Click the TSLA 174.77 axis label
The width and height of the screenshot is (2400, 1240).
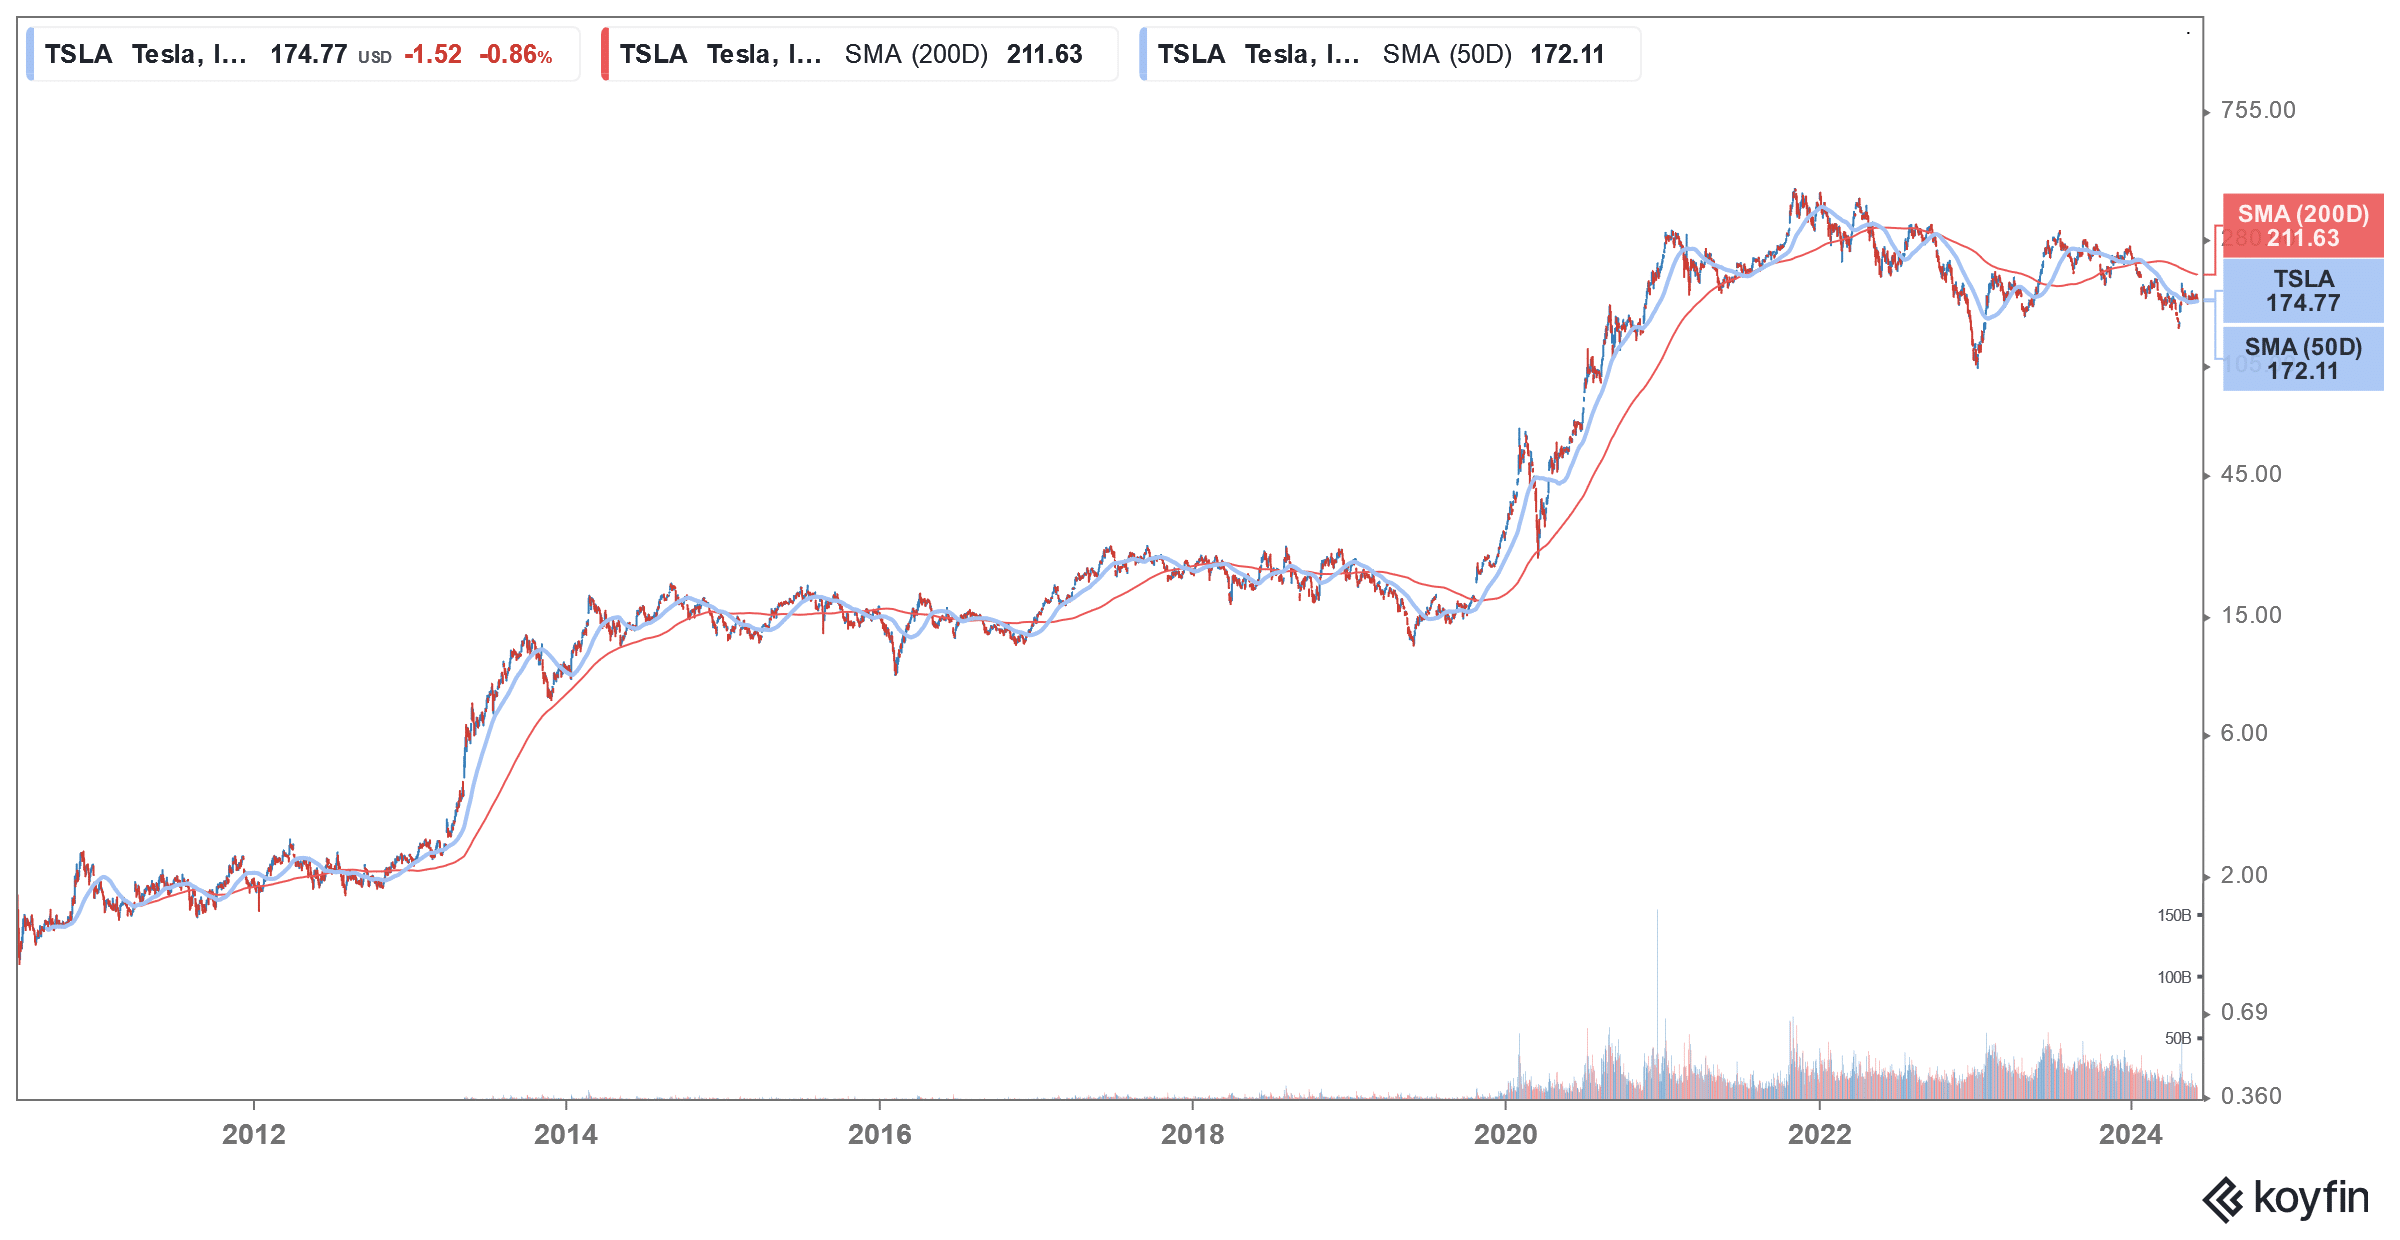[2303, 291]
